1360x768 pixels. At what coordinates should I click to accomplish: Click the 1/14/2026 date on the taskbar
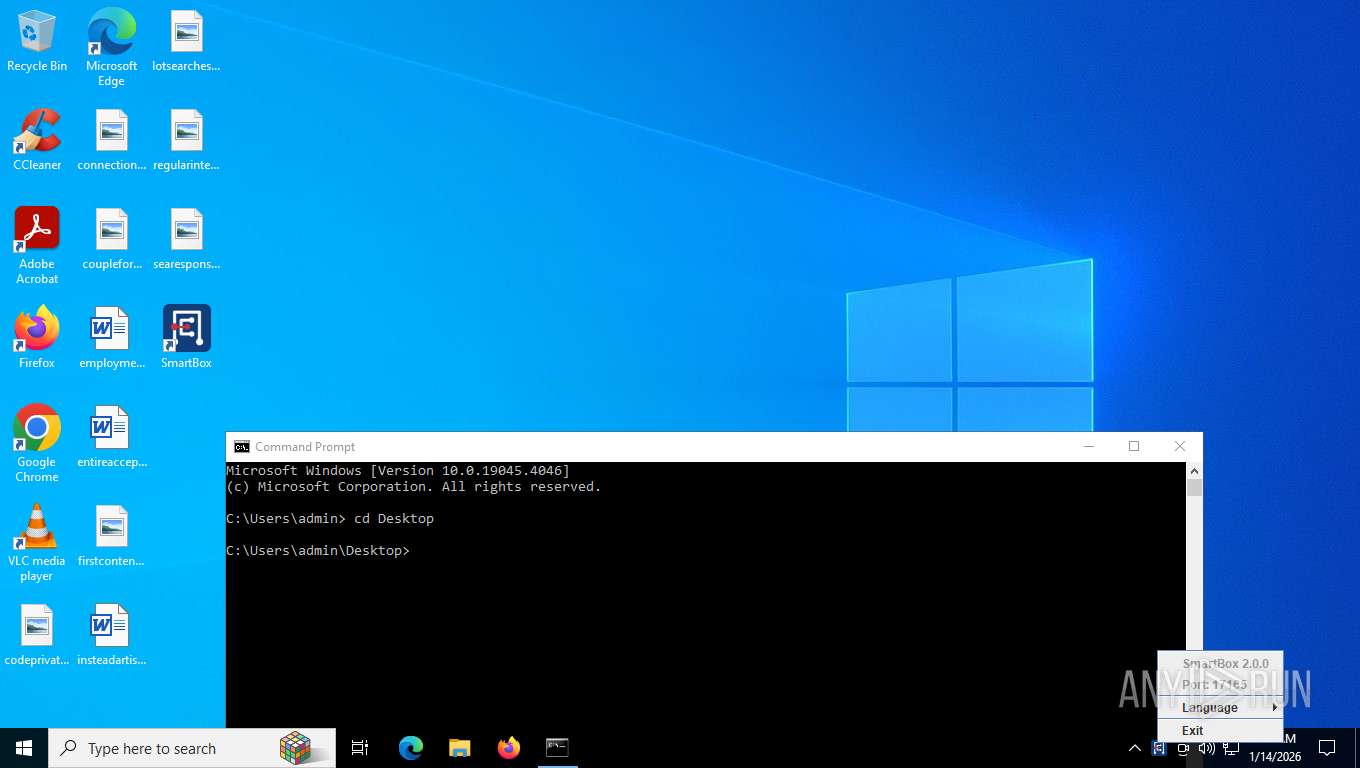(1275, 757)
